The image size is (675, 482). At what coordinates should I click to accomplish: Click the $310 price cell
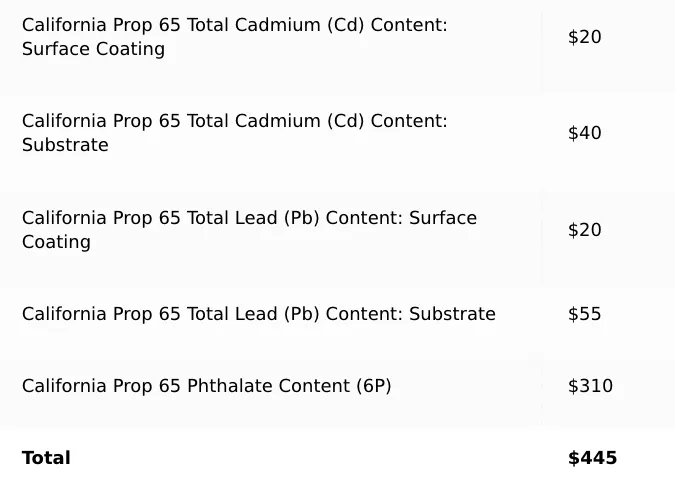point(590,386)
